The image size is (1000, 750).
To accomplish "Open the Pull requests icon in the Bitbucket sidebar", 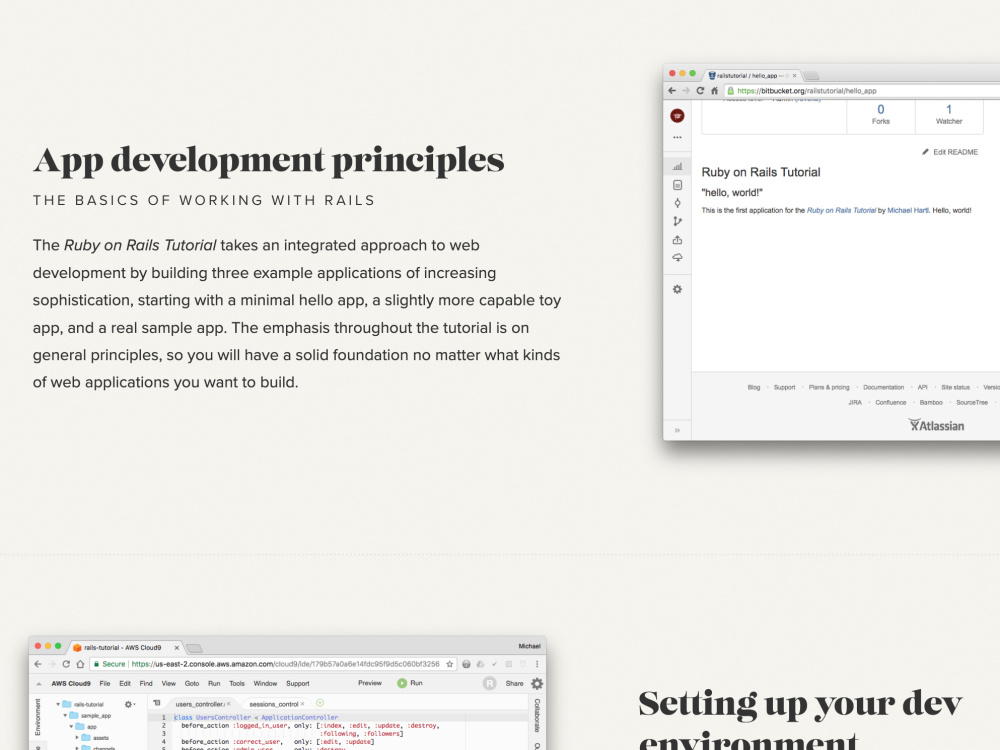I will tap(677, 240).
